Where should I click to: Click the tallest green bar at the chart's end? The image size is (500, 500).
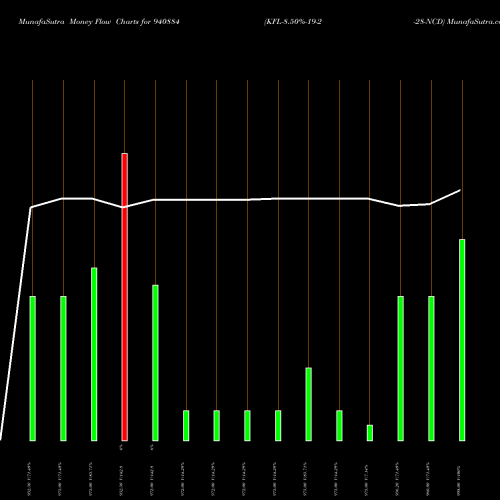pos(462,340)
